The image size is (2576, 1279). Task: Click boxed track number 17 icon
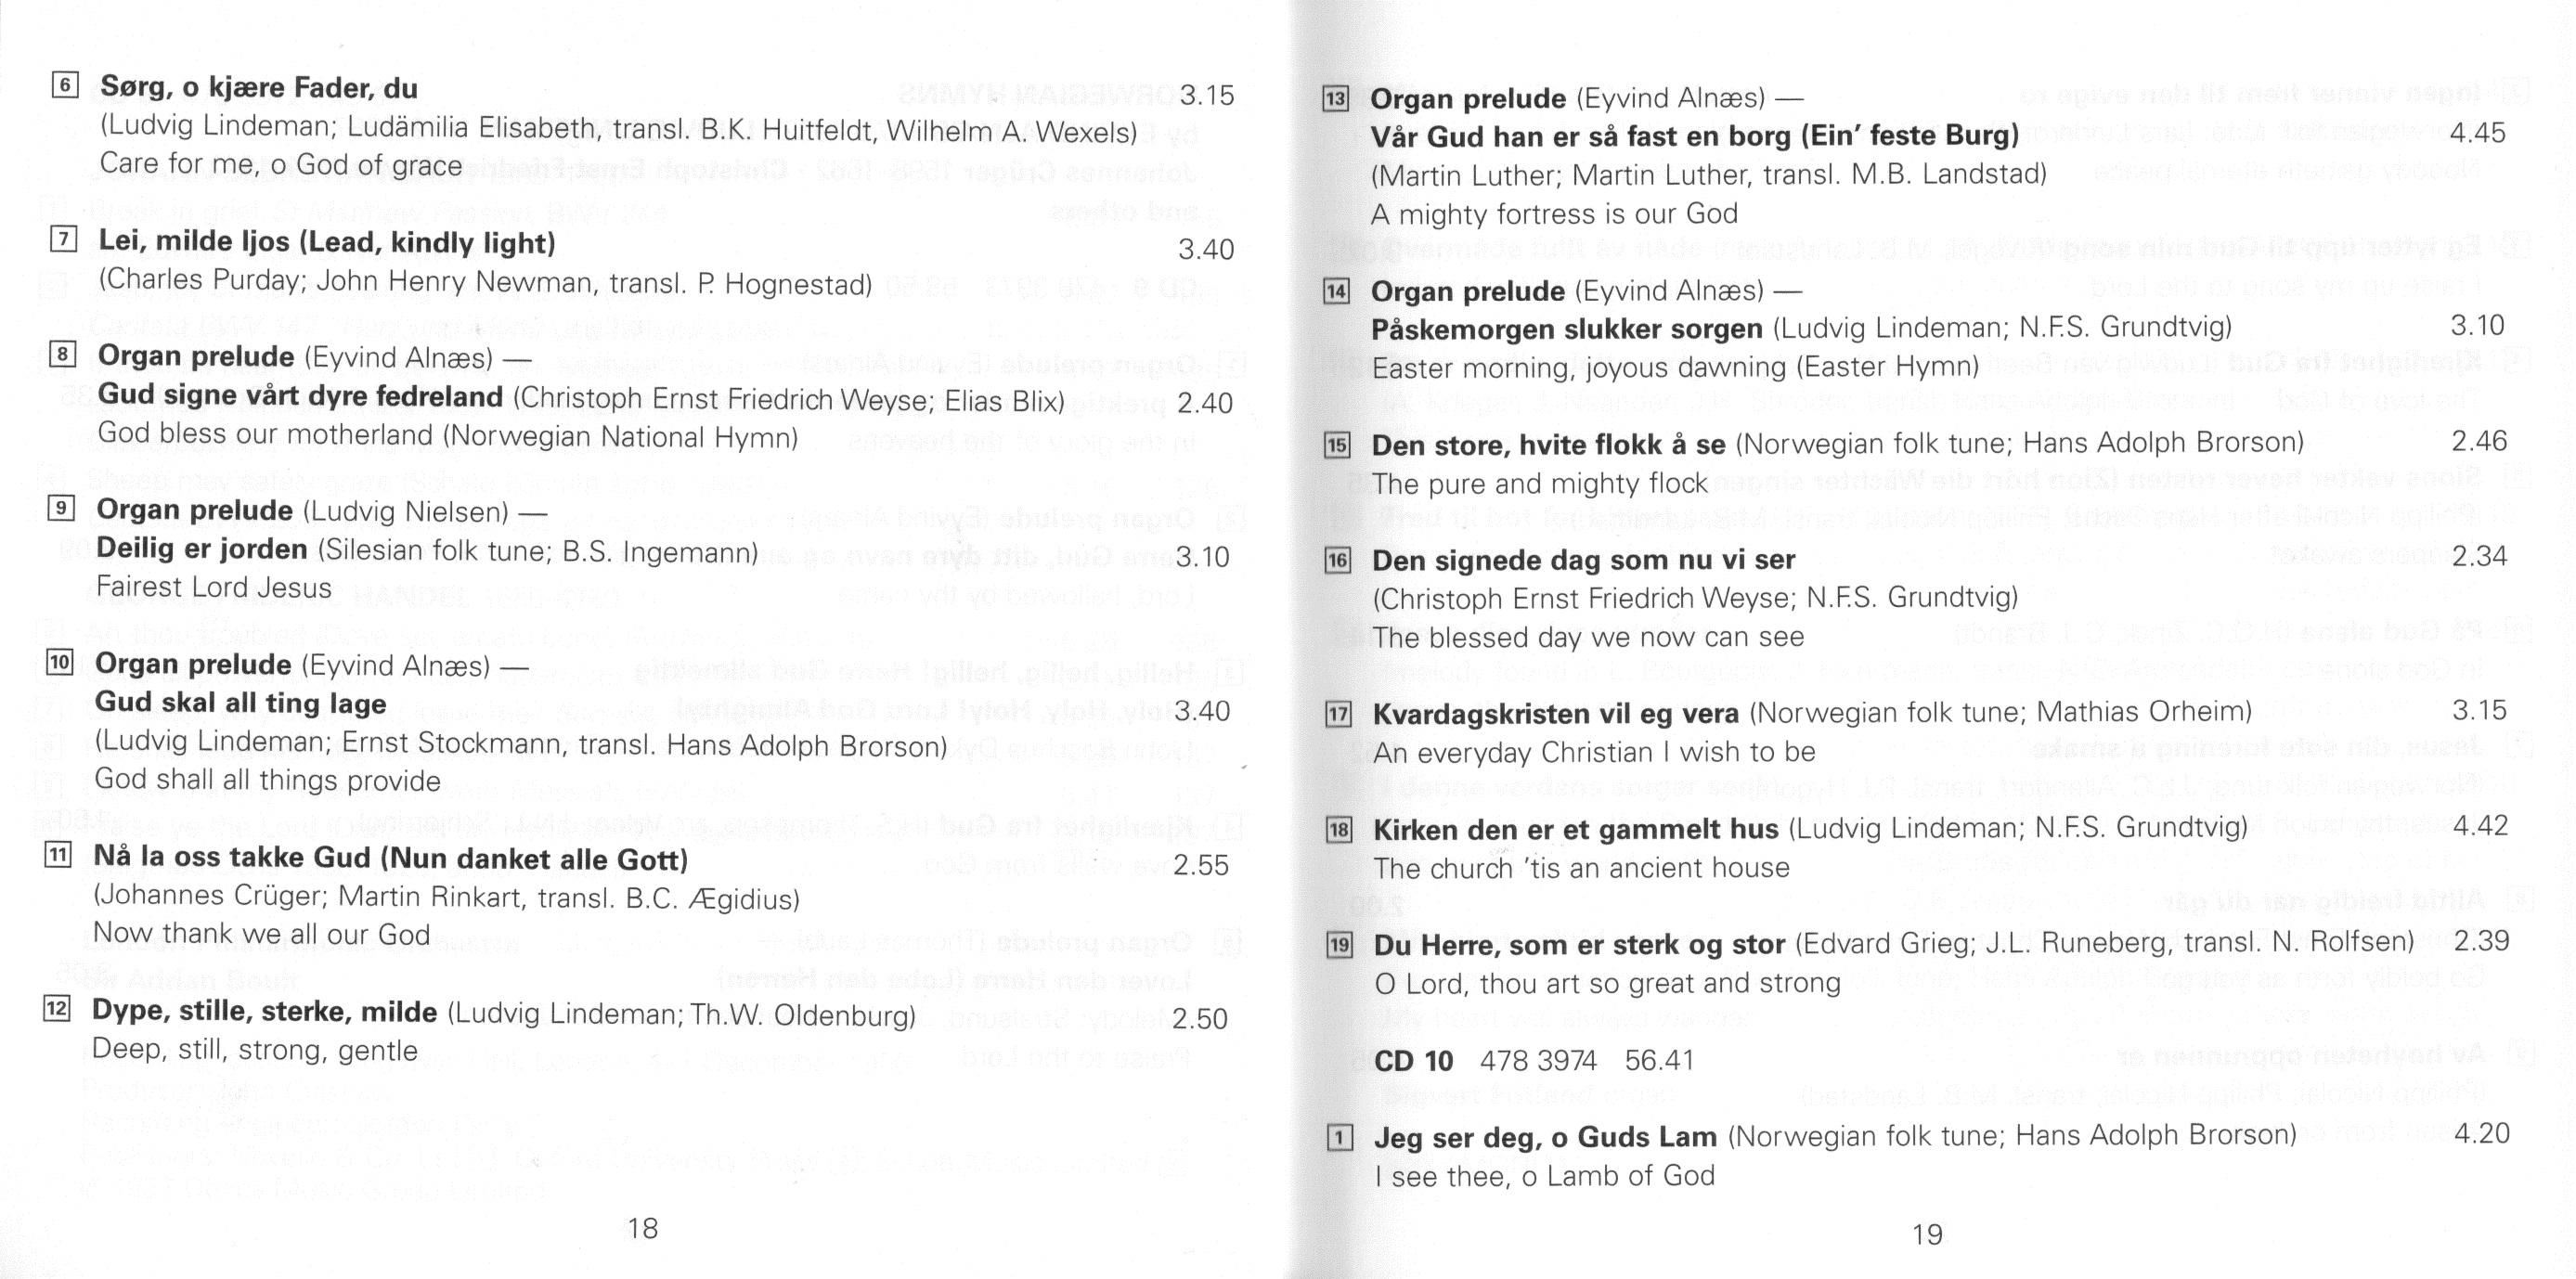[x=1338, y=714]
